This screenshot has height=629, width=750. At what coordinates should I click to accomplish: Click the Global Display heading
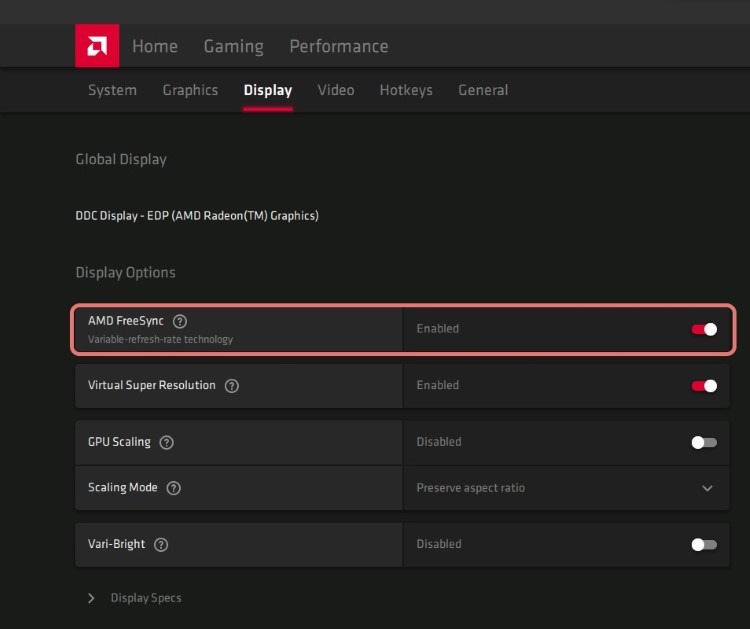121,160
